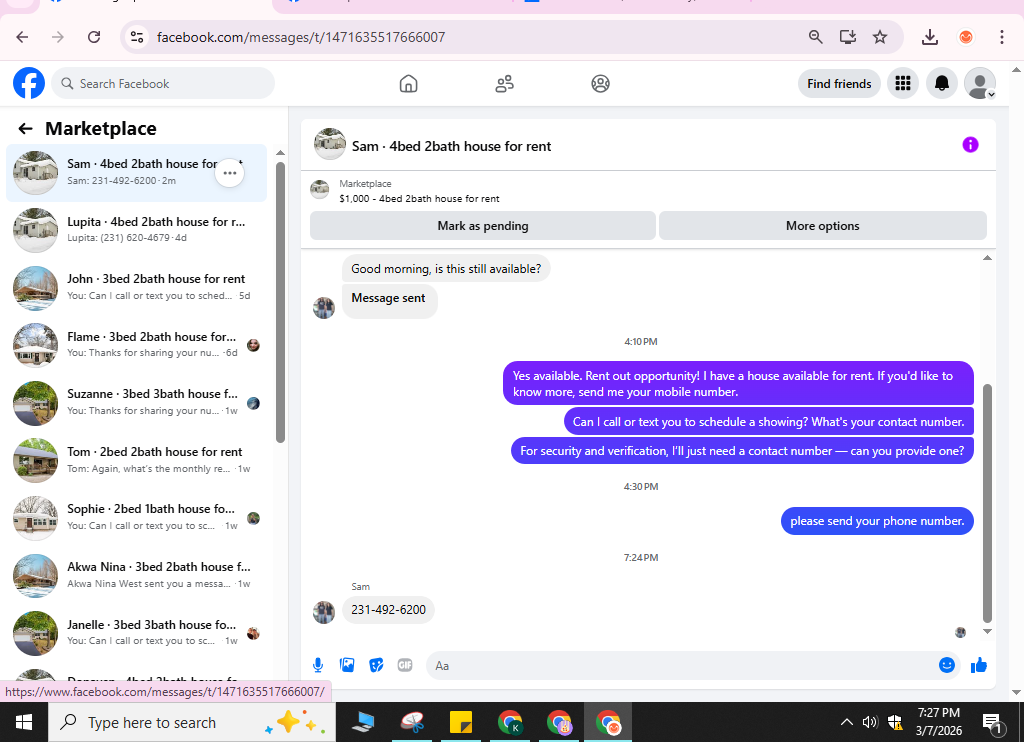Choose a GIF icon

click(405, 665)
